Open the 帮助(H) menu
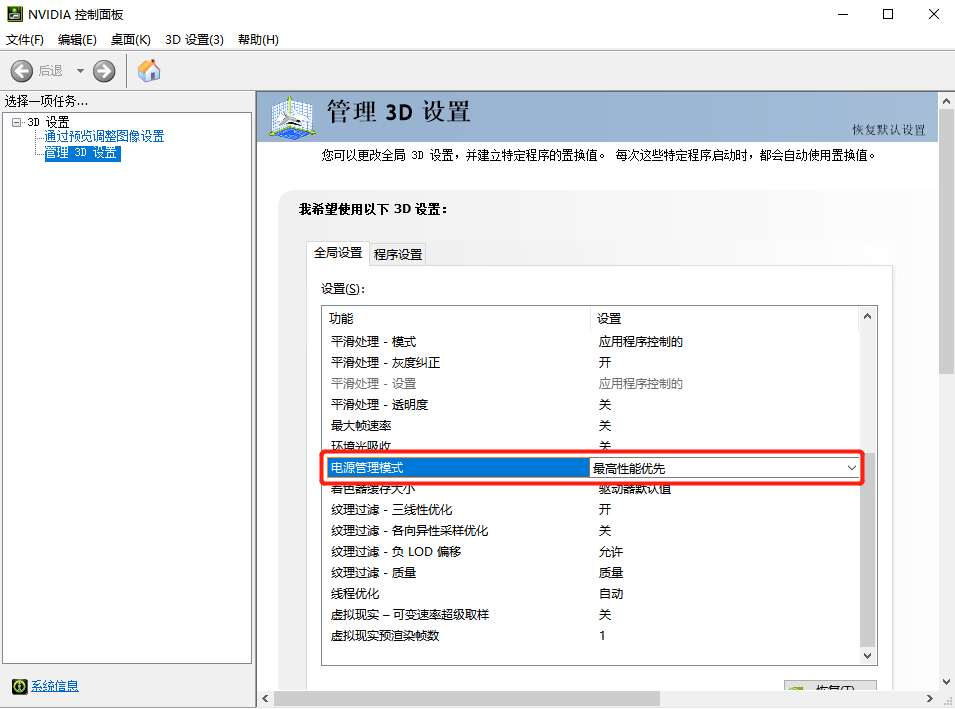Screen dimensions: 955x709 [x=258, y=40]
